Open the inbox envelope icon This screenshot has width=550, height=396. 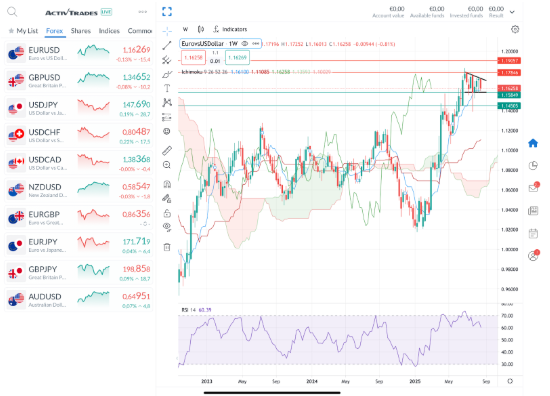click(x=533, y=188)
